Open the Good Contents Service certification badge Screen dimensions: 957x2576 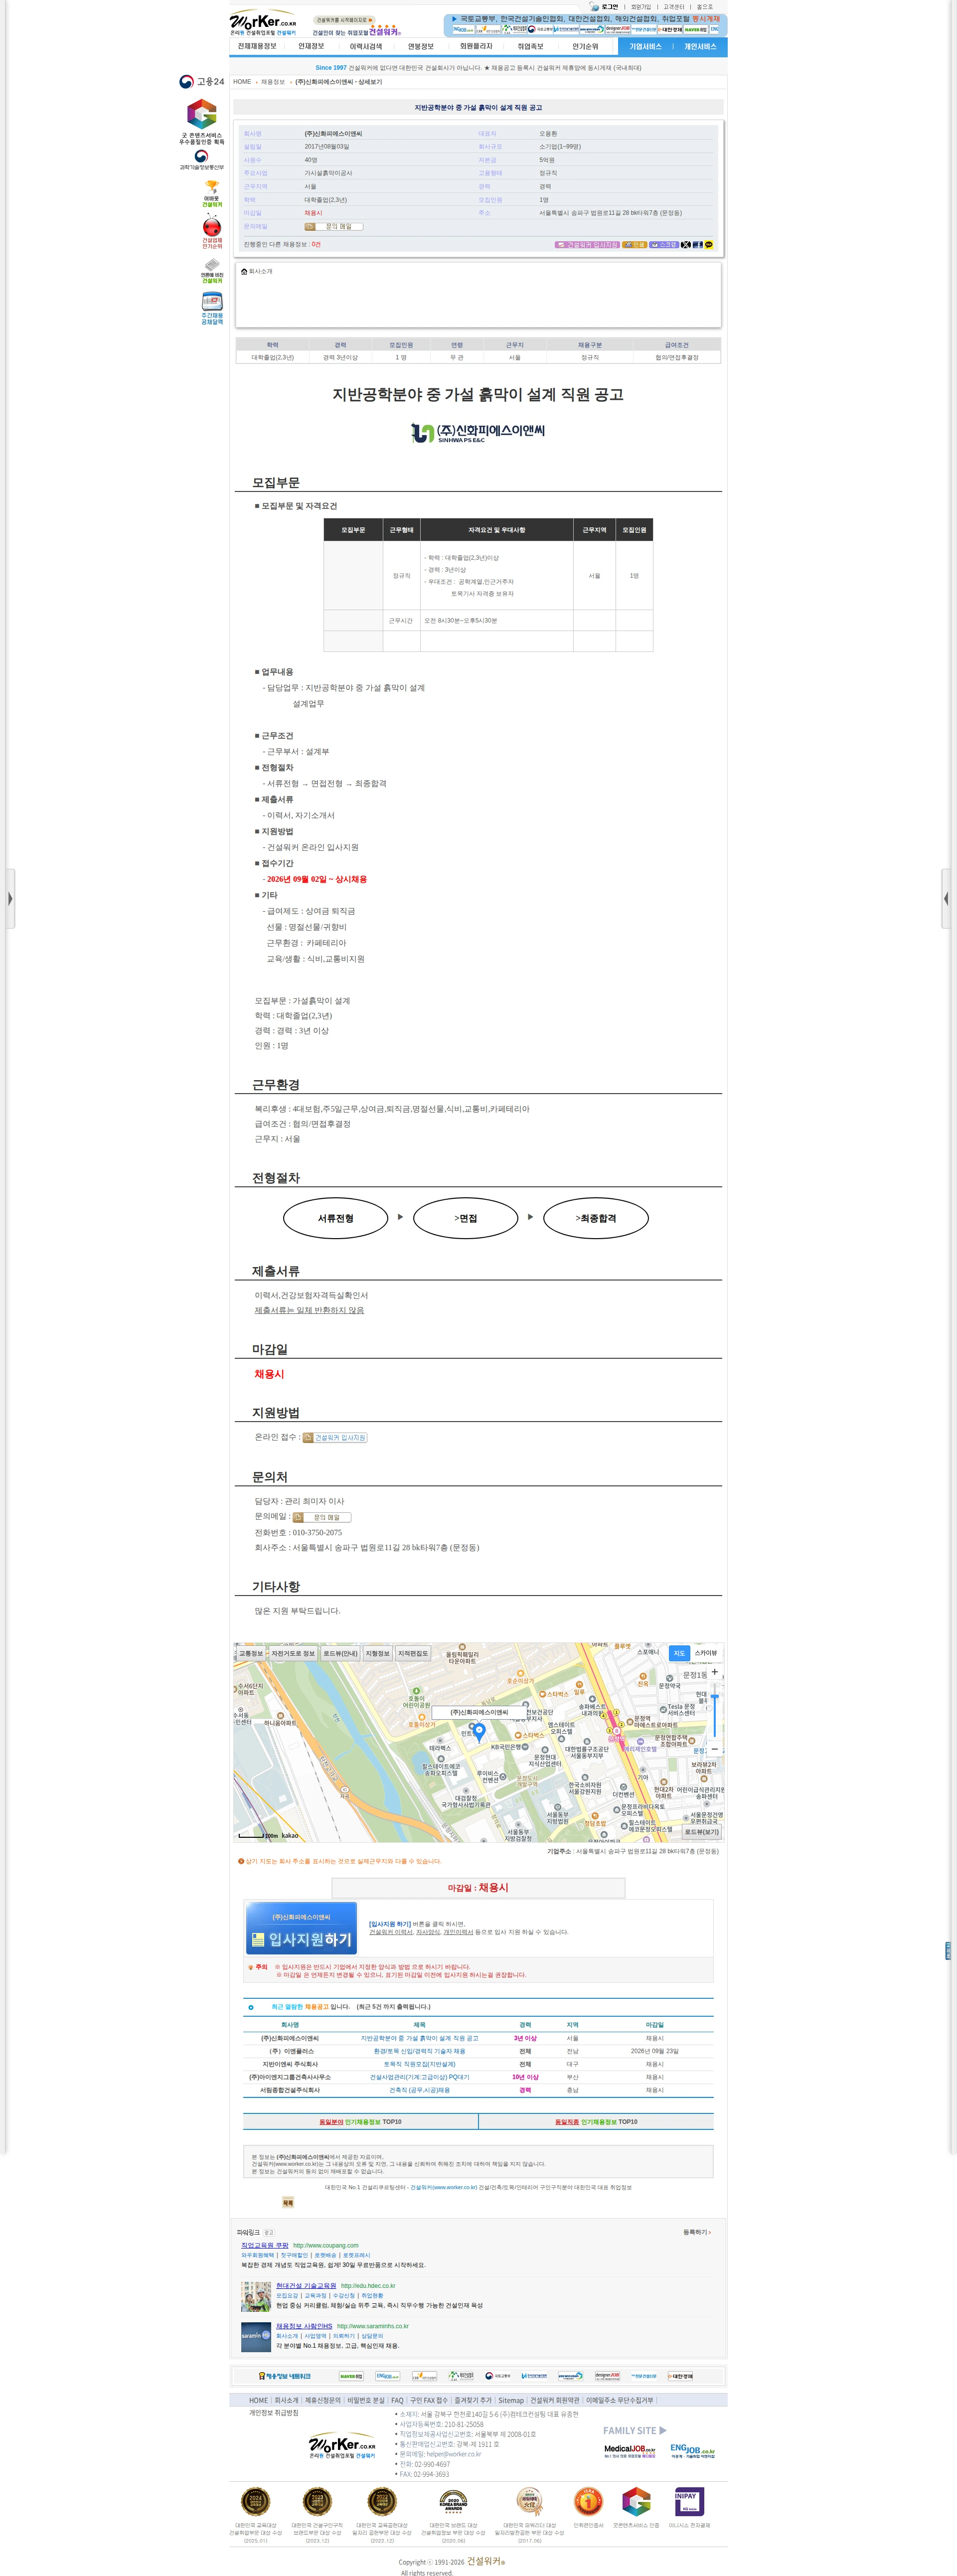click(x=202, y=121)
